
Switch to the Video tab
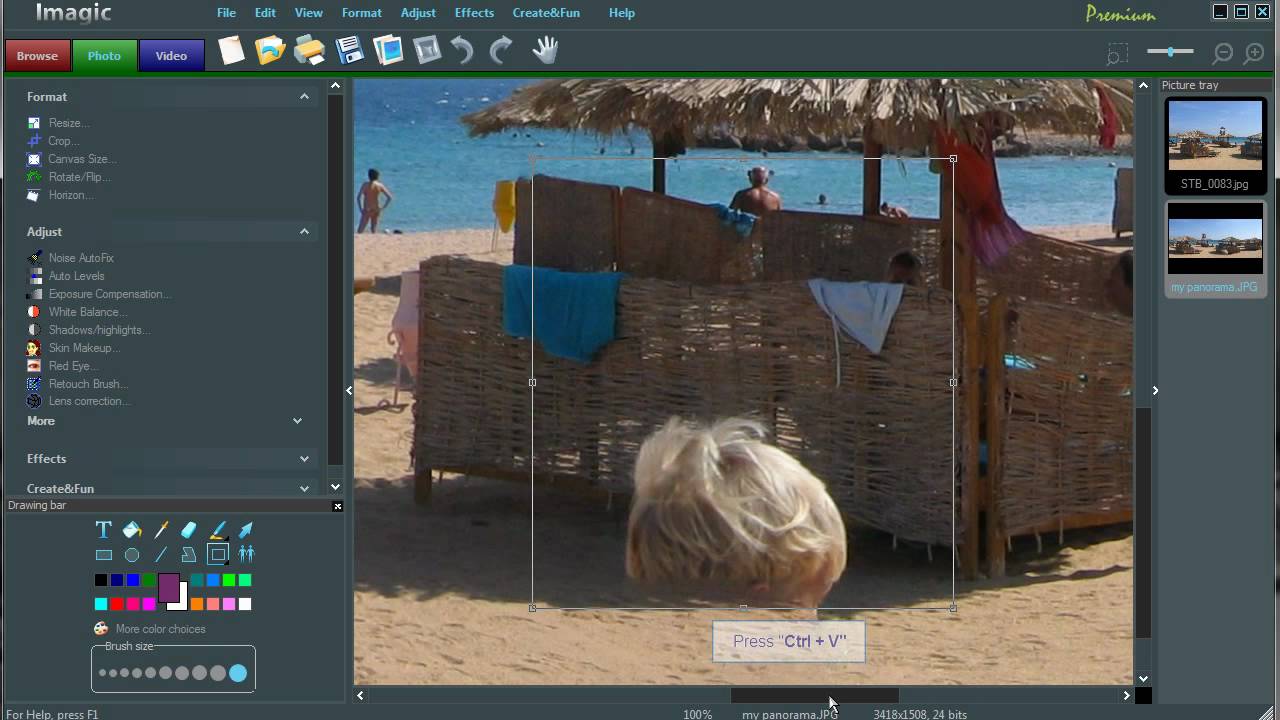pos(170,56)
